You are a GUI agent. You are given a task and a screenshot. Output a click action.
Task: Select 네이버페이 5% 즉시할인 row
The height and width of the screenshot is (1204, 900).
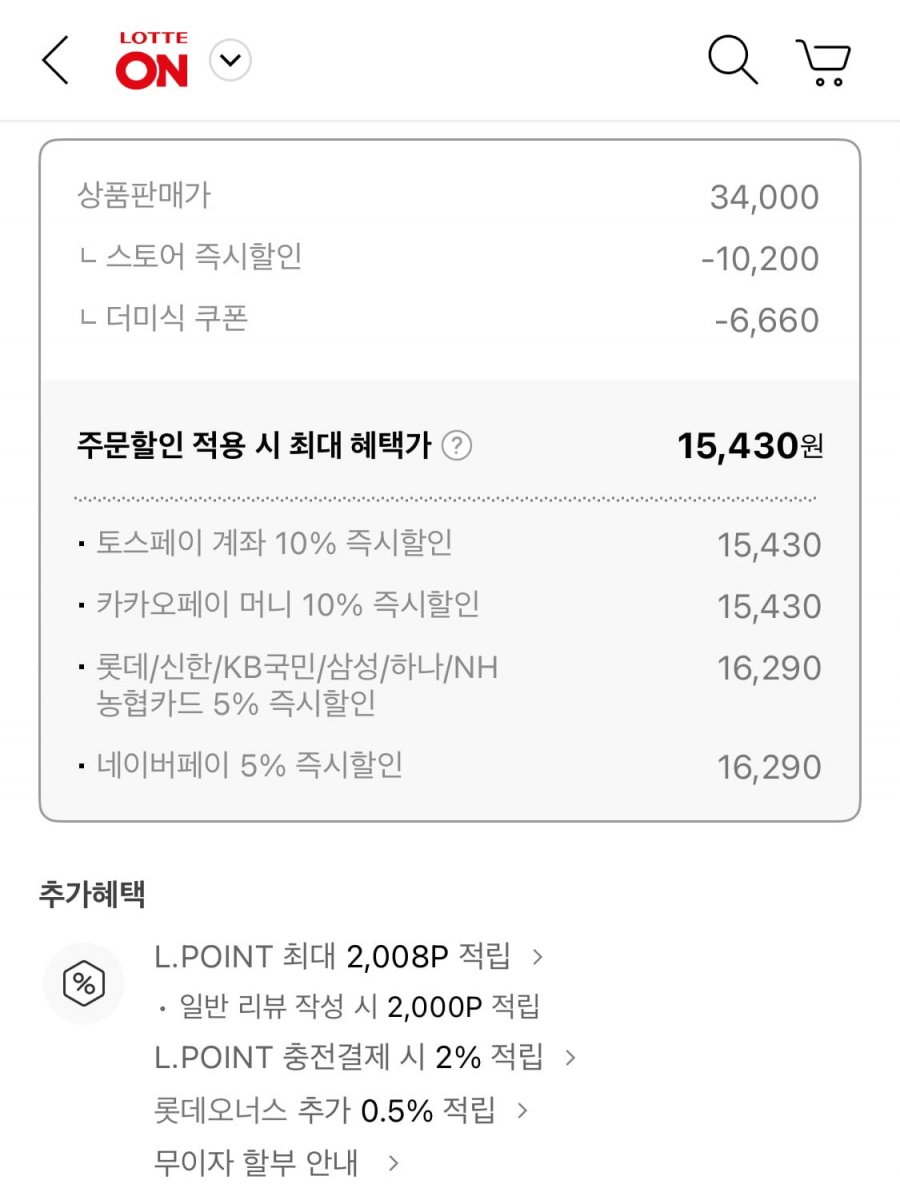[x=449, y=766]
